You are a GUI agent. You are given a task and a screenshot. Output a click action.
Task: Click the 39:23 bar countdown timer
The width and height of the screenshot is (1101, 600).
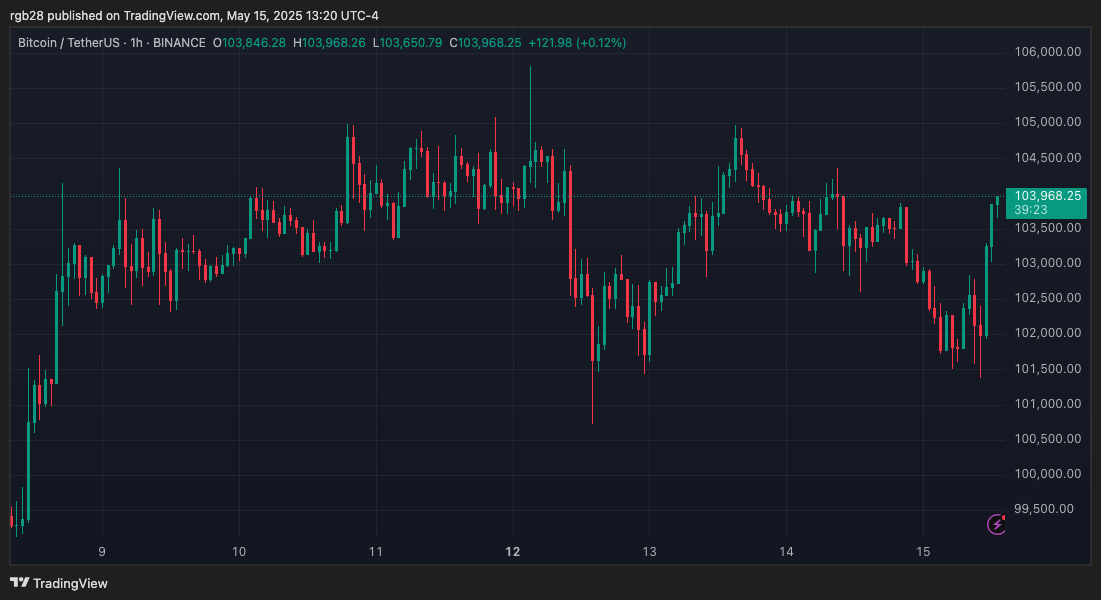(x=1030, y=211)
